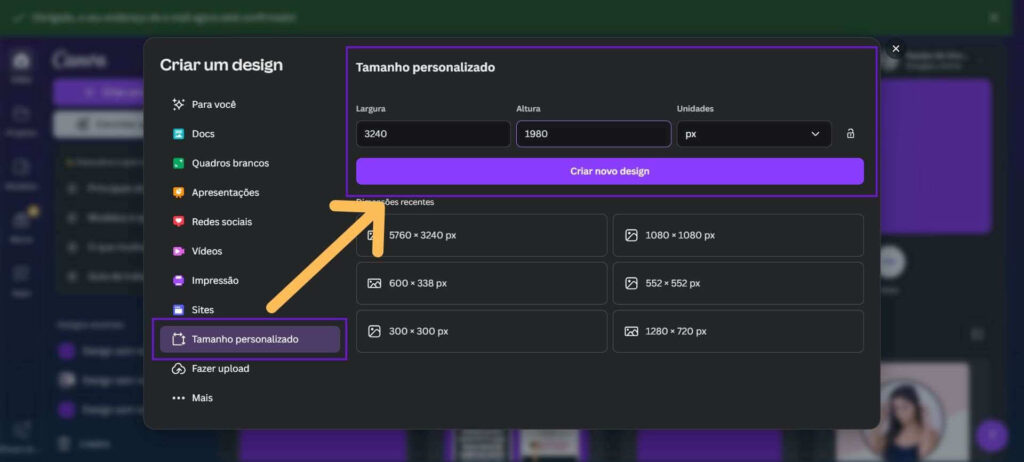Click Criar novo design button

tap(609, 171)
